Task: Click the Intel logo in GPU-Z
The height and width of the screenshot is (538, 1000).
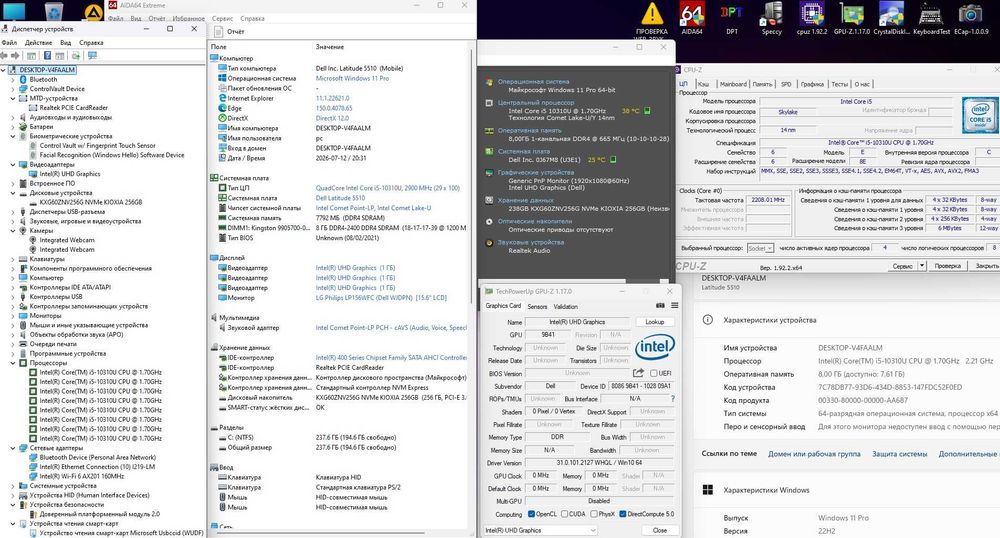Action: (x=655, y=347)
